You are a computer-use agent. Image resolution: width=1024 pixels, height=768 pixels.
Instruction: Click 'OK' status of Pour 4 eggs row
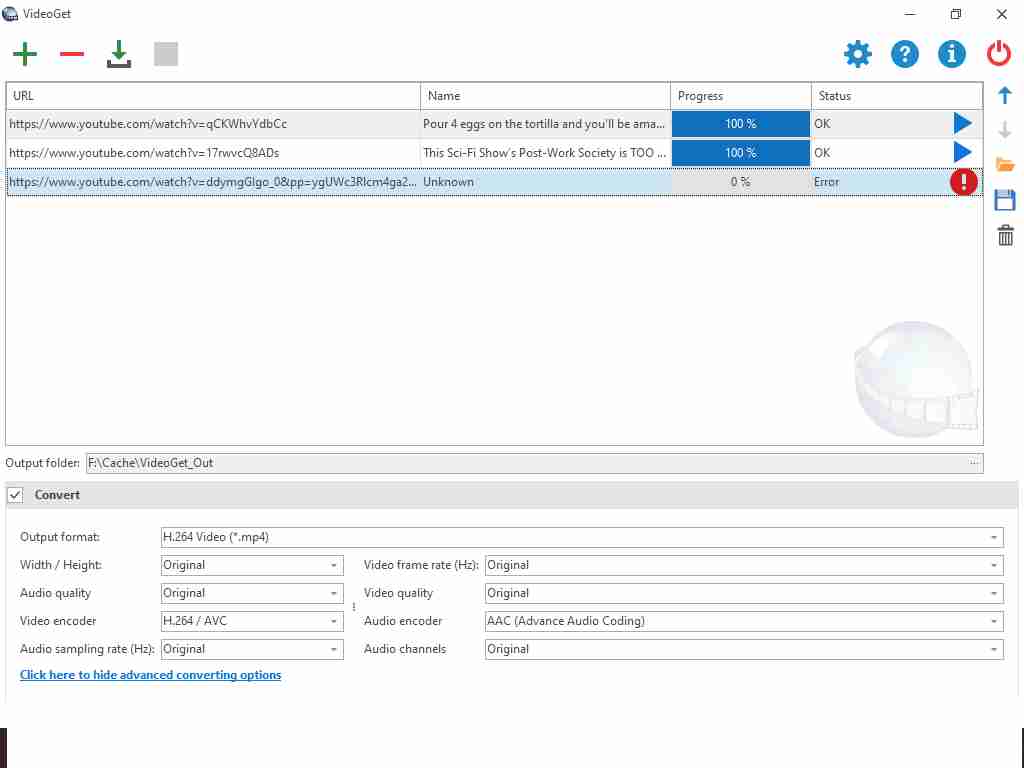822,123
